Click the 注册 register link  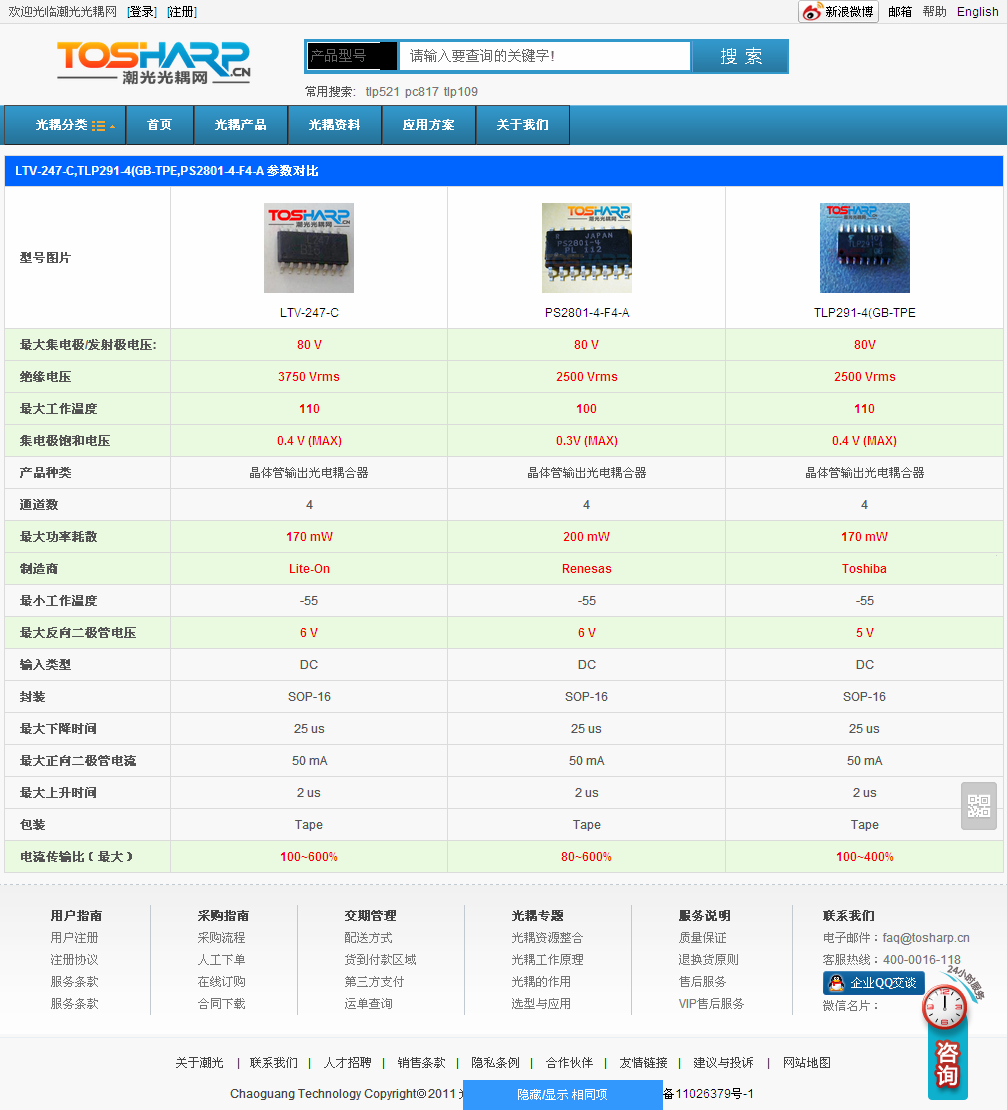pyautogui.click(x=182, y=12)
